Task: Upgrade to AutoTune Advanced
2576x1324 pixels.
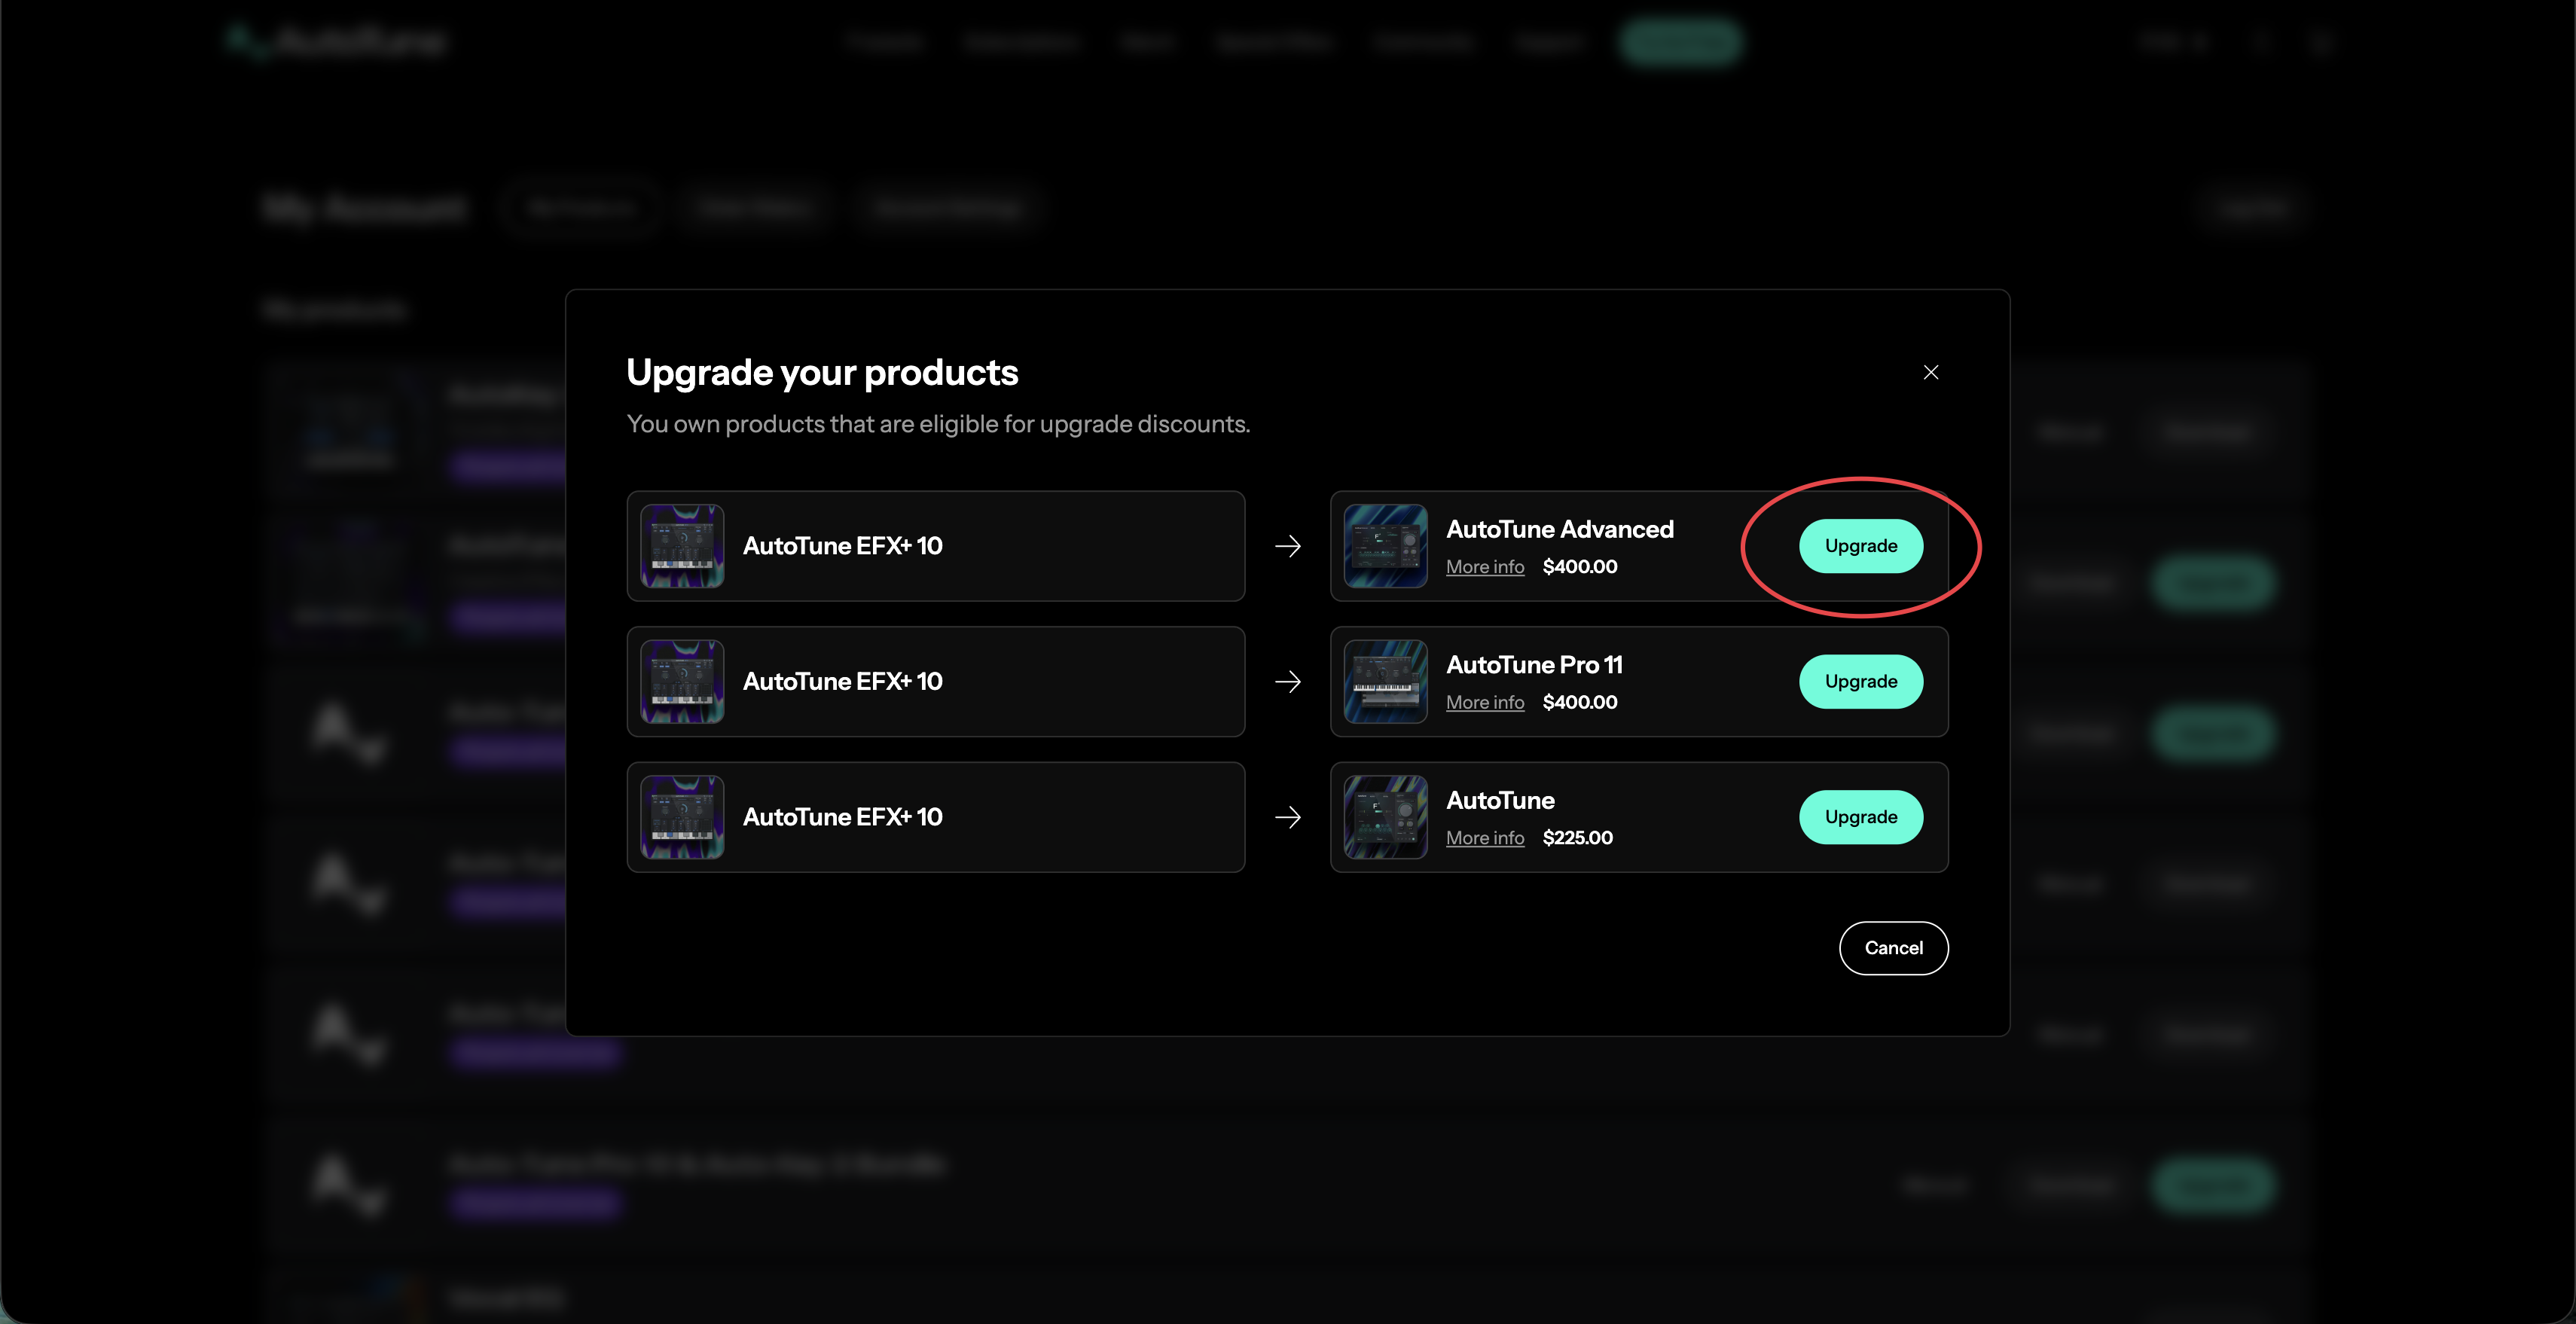Action: coord(1861,546)
